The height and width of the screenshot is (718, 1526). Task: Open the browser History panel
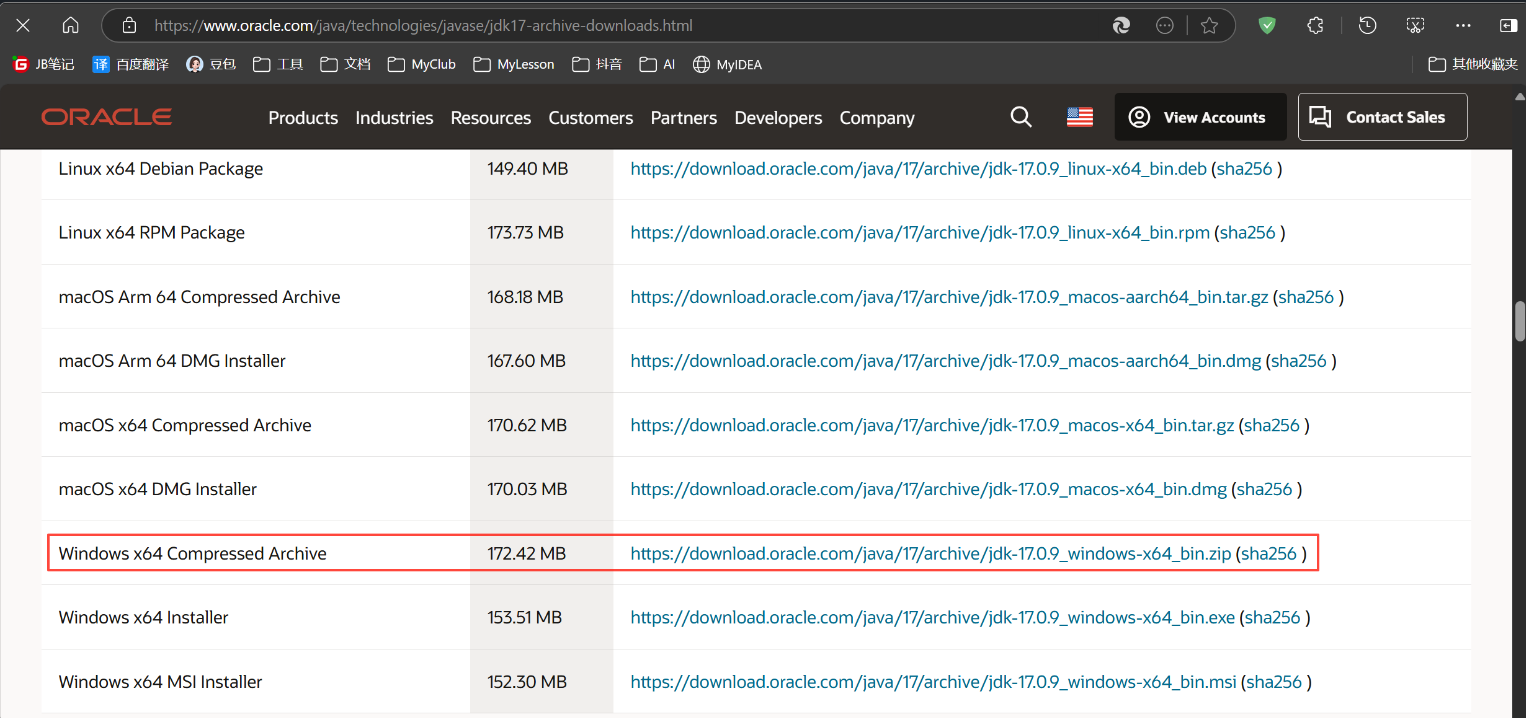click(x=1368, y=25)
